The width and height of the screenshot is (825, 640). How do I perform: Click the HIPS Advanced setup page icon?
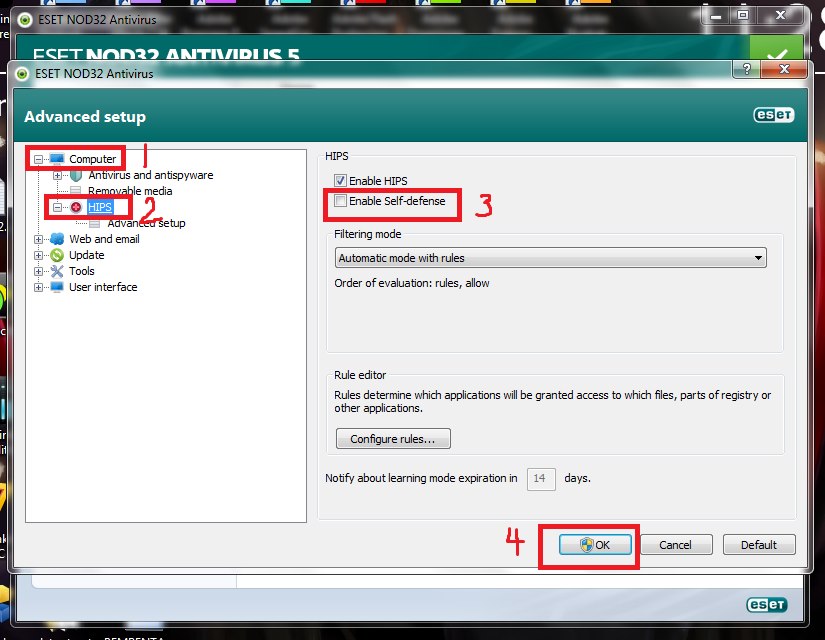point(95,224)
